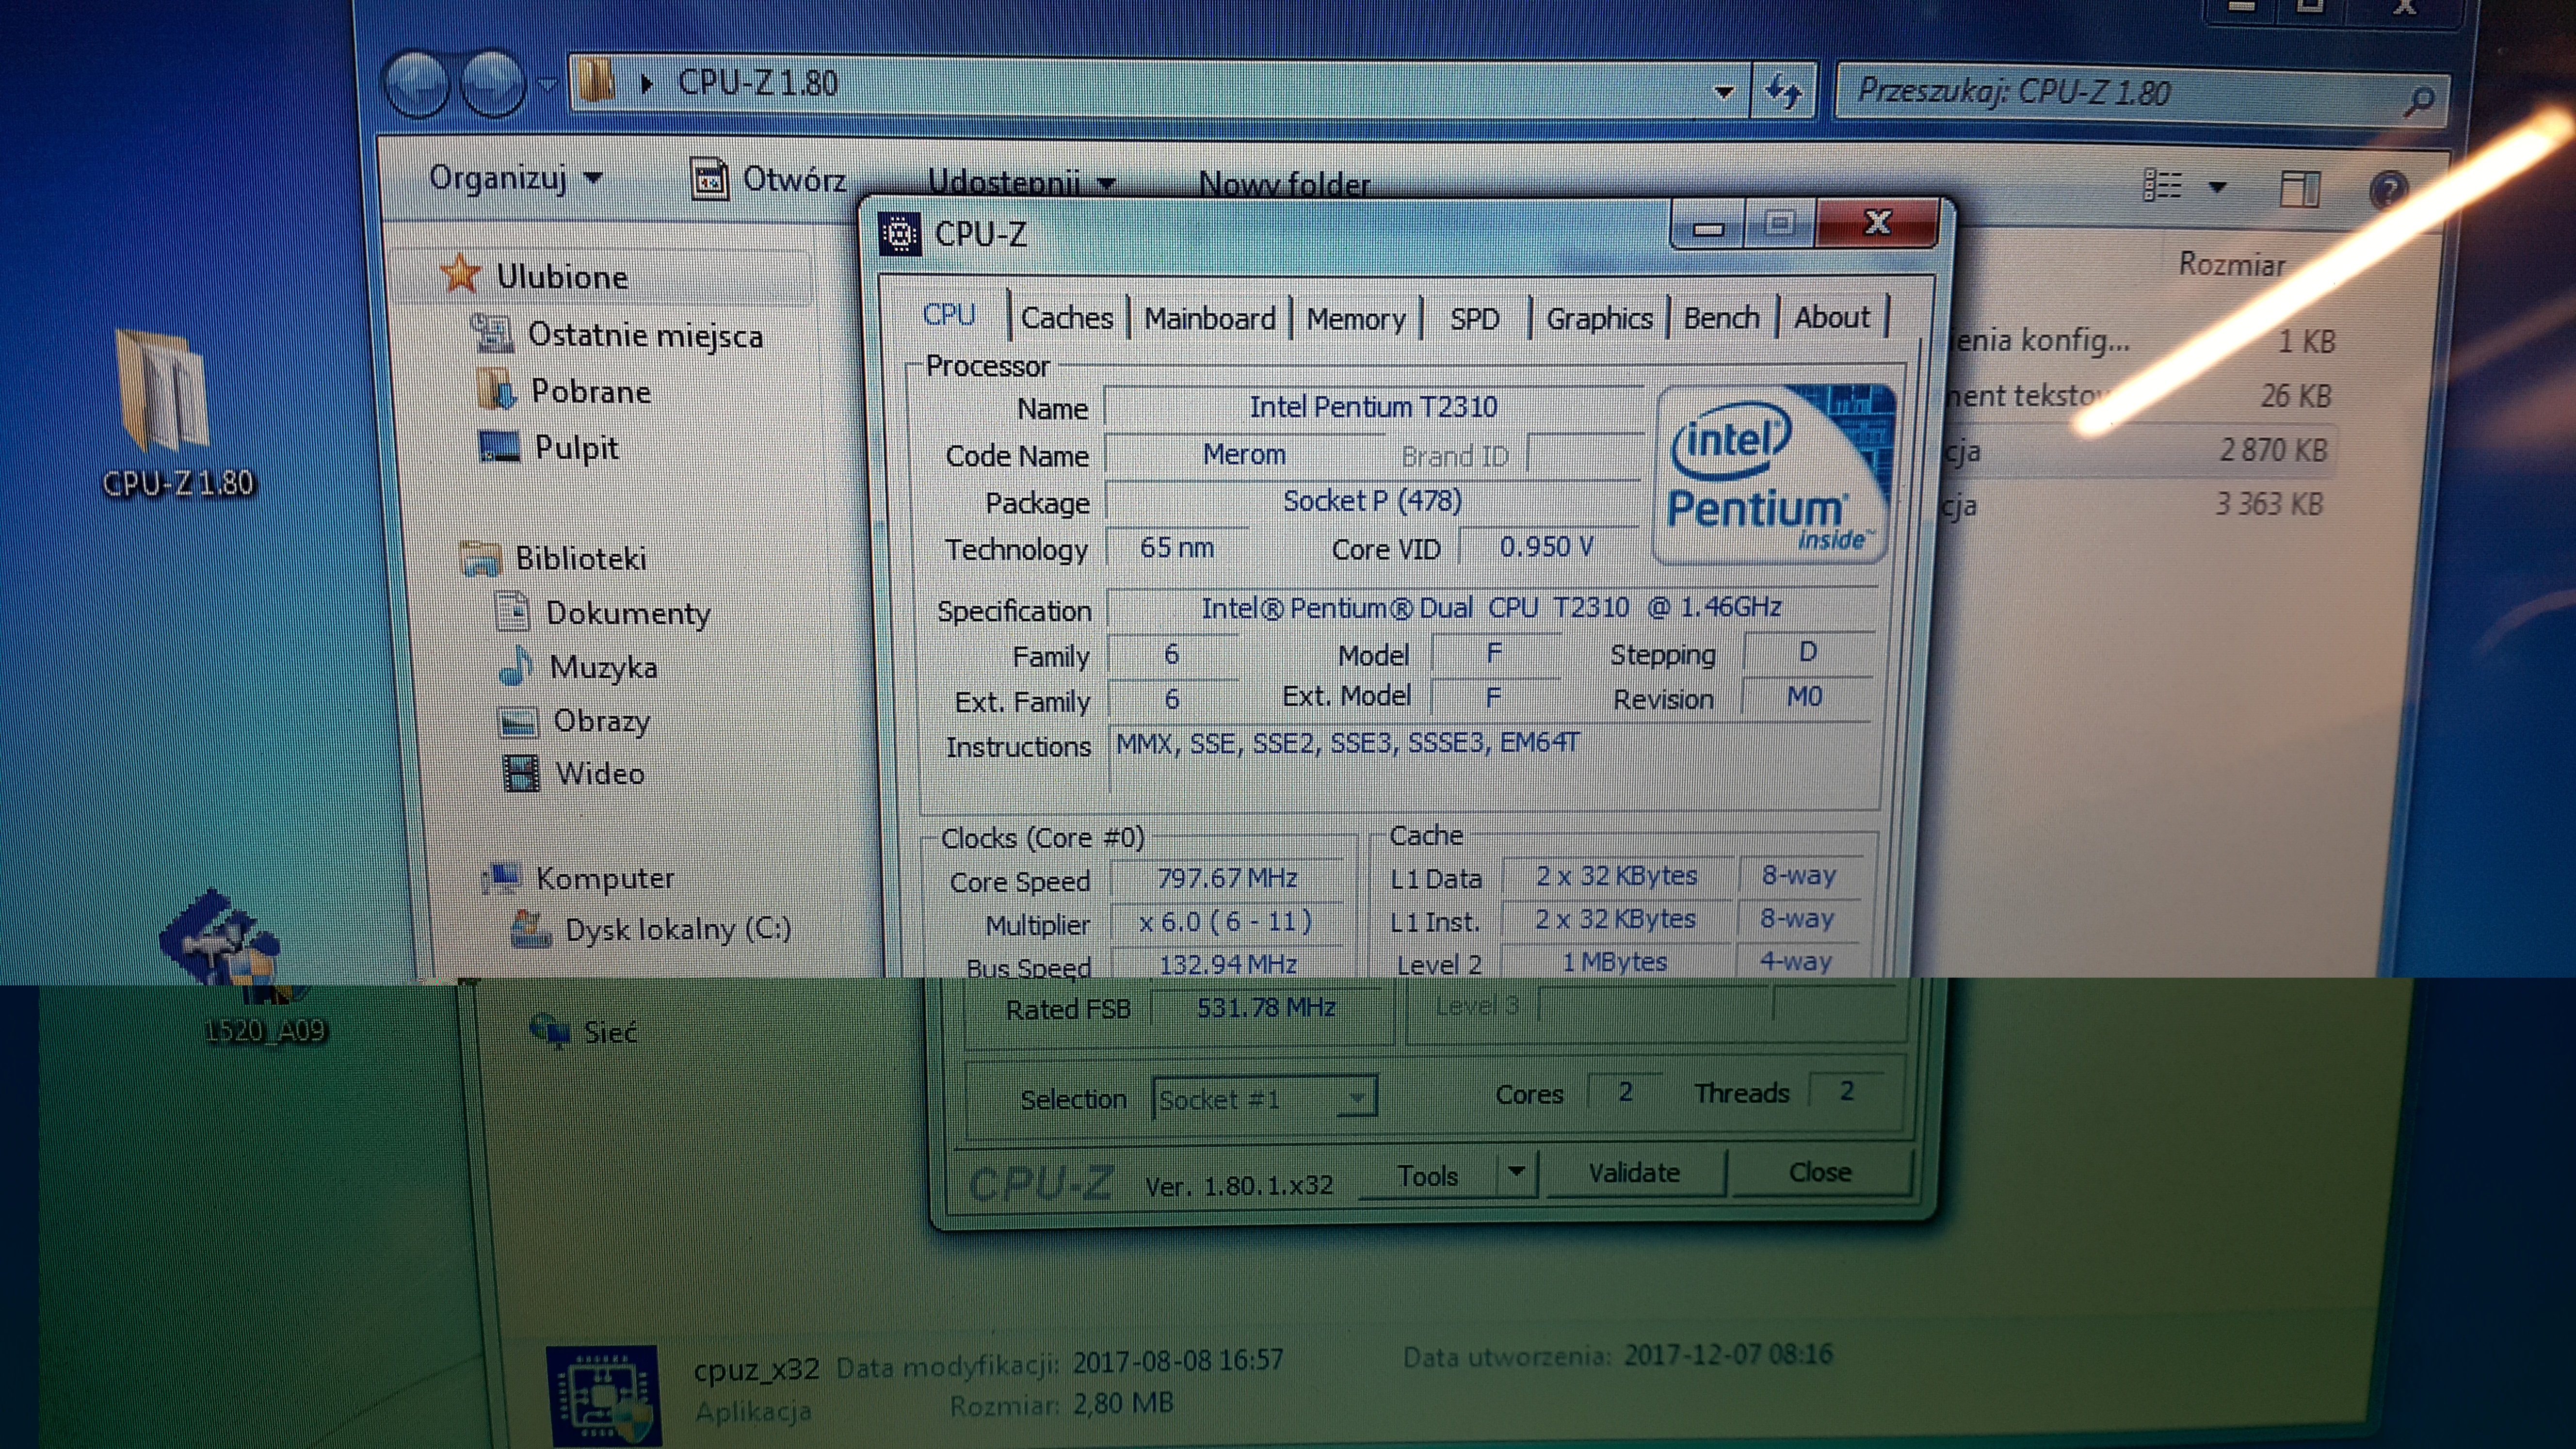
Task: Select Biblioteki in the navigation tree
Action: [581, 559]
